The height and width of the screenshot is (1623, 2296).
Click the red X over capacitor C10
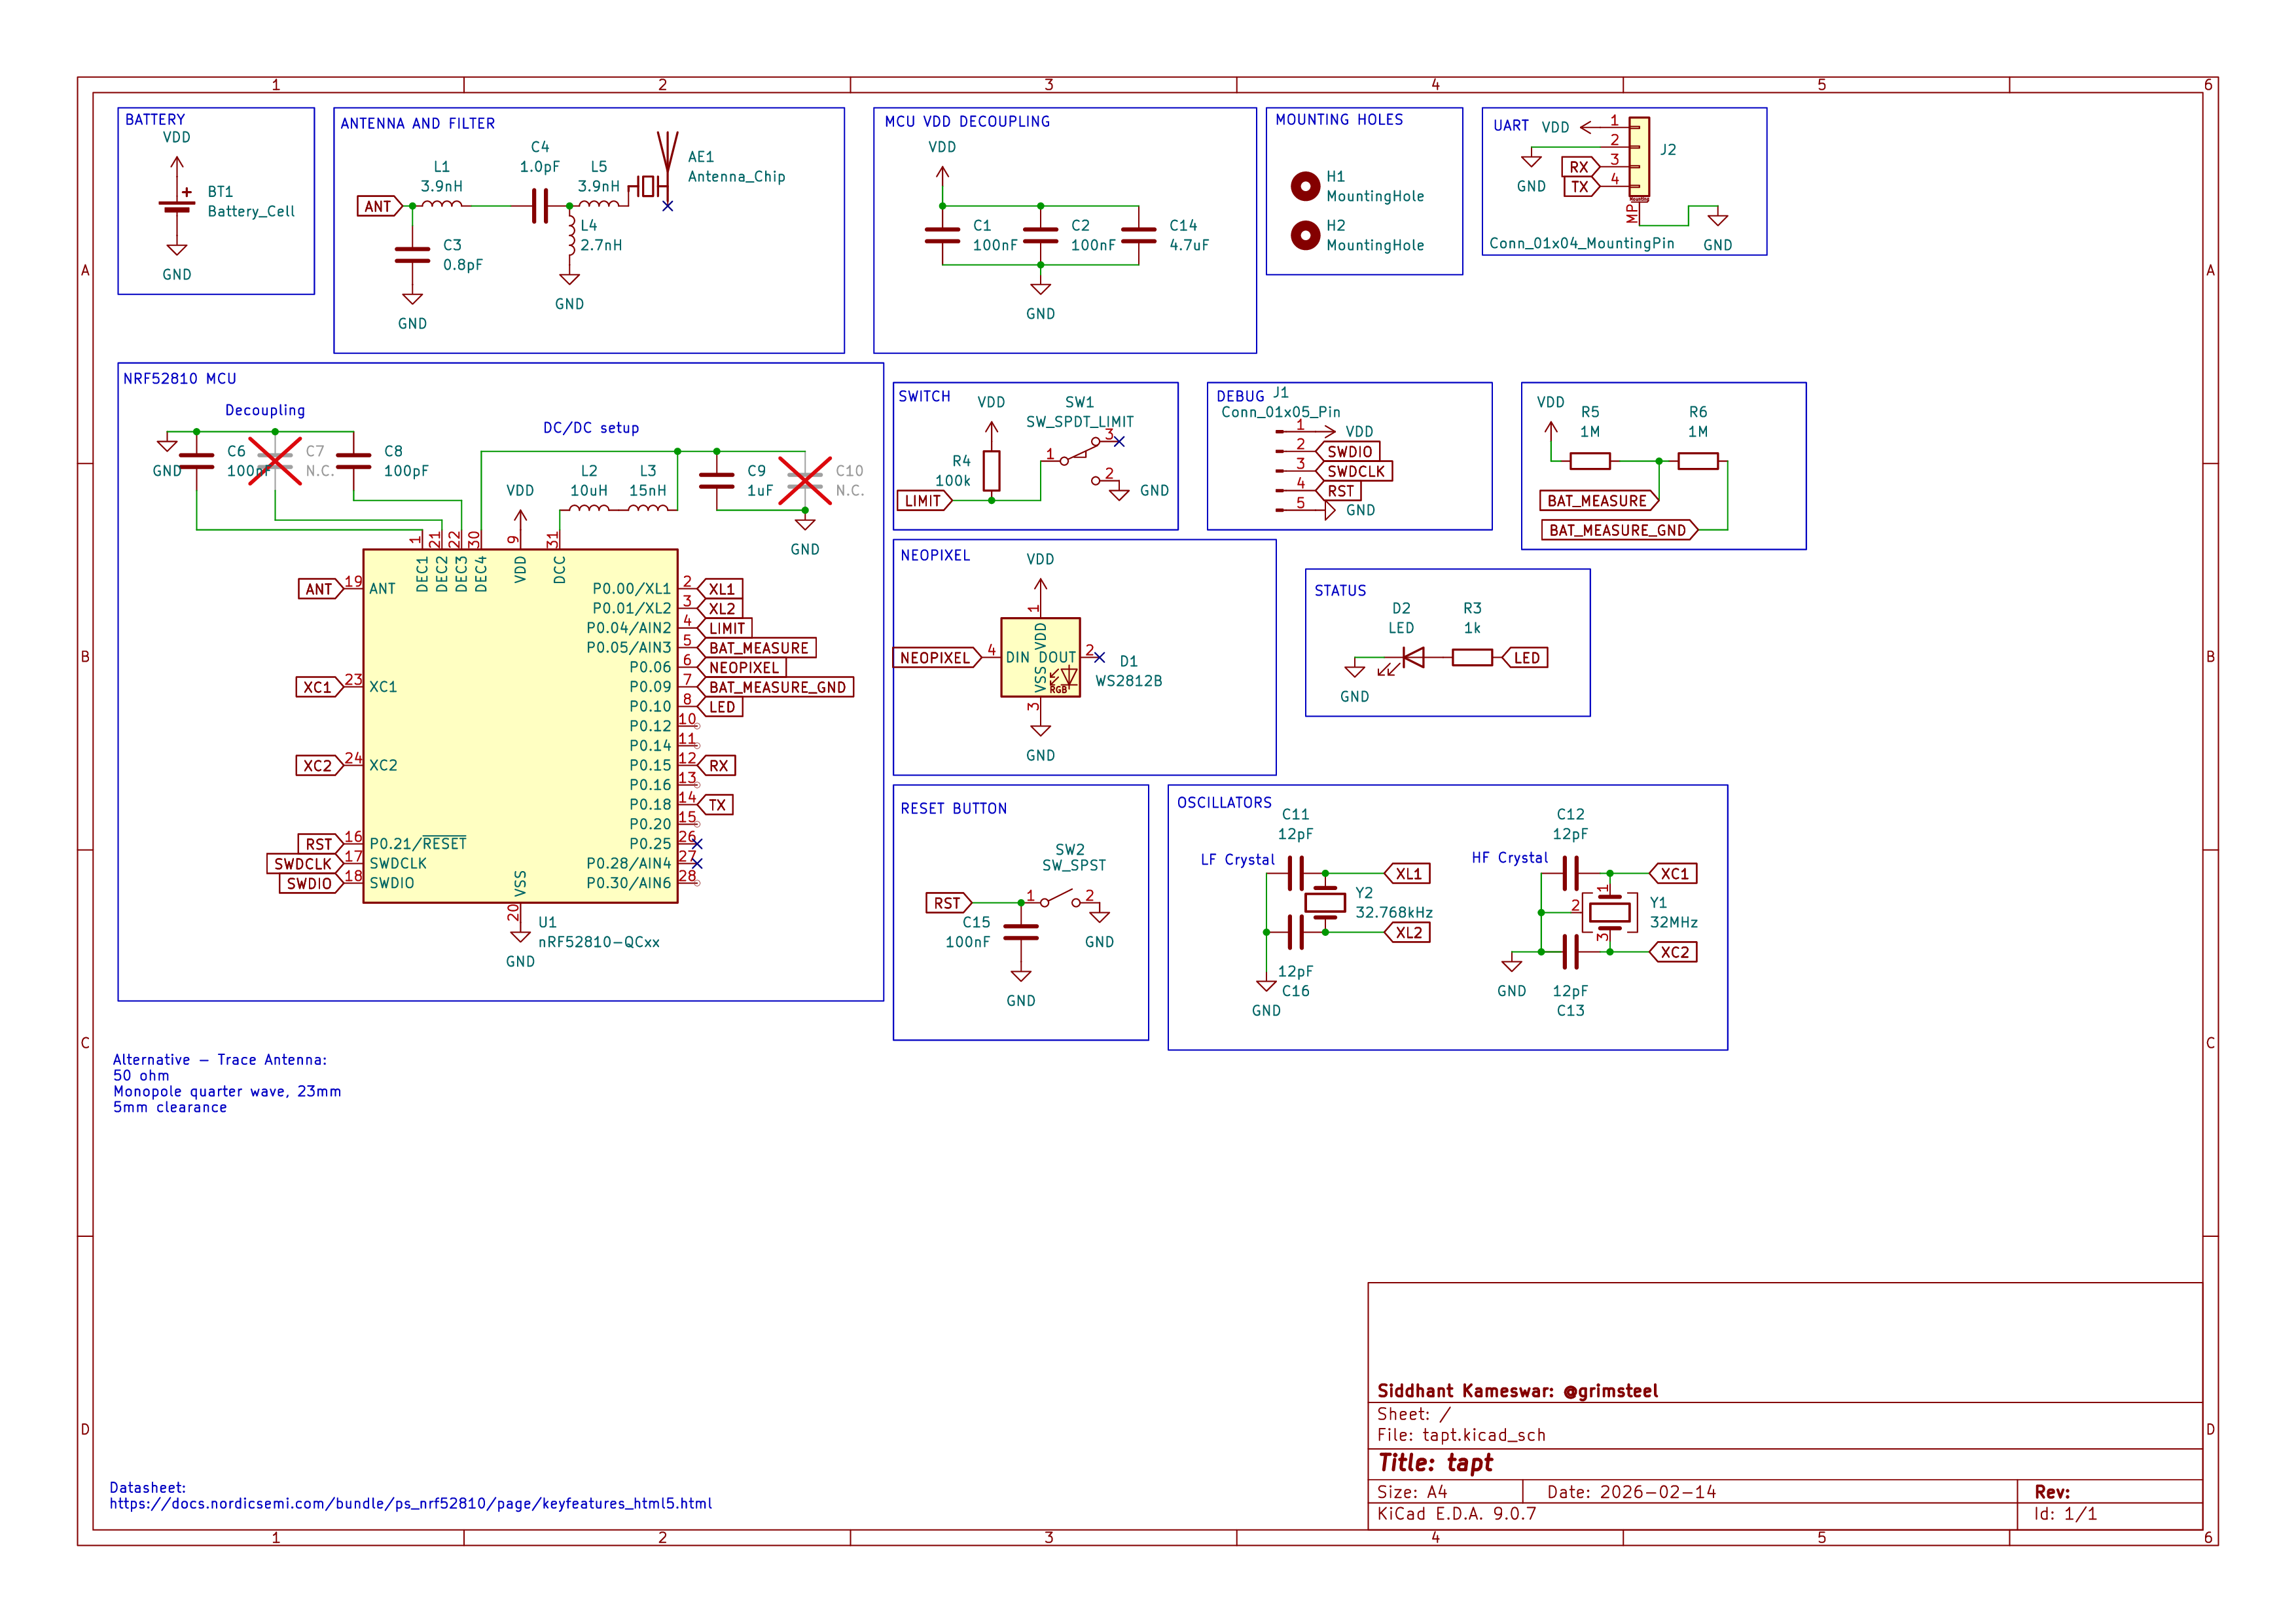(x=804, y=480)
